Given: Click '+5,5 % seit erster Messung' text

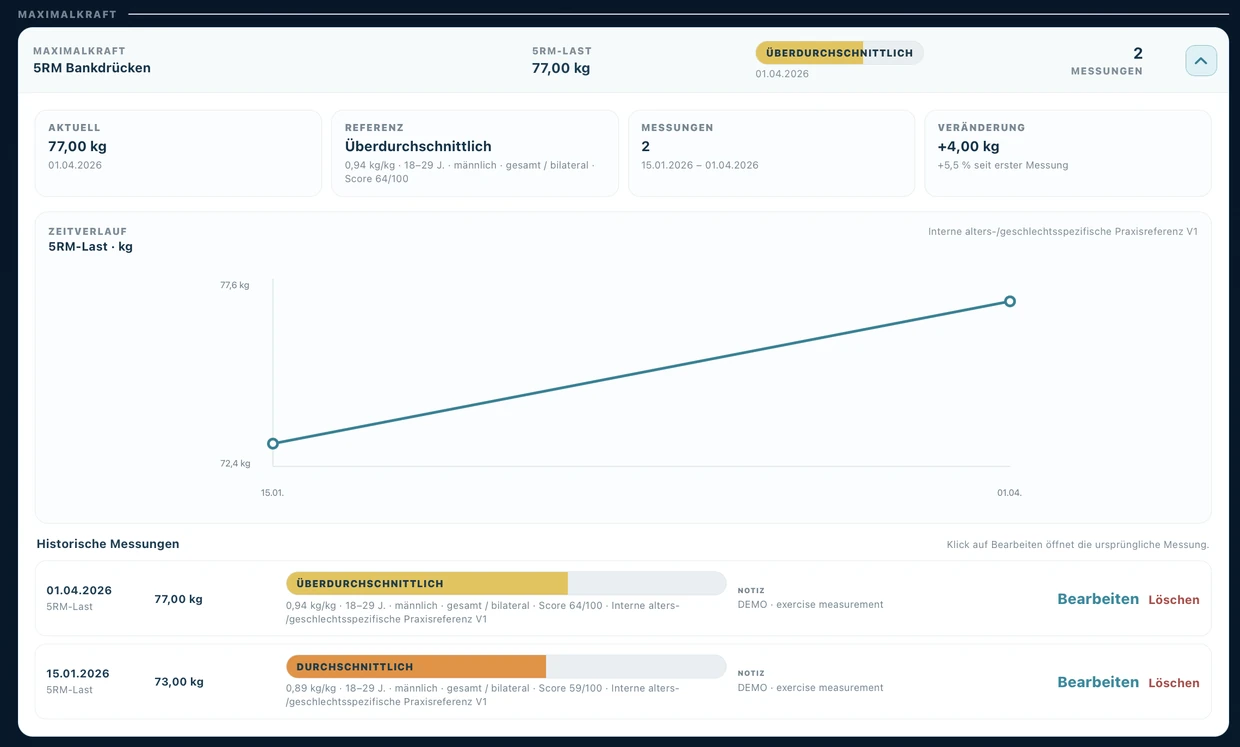Looking at the screenshot, I should click(x=1003, y=165).
